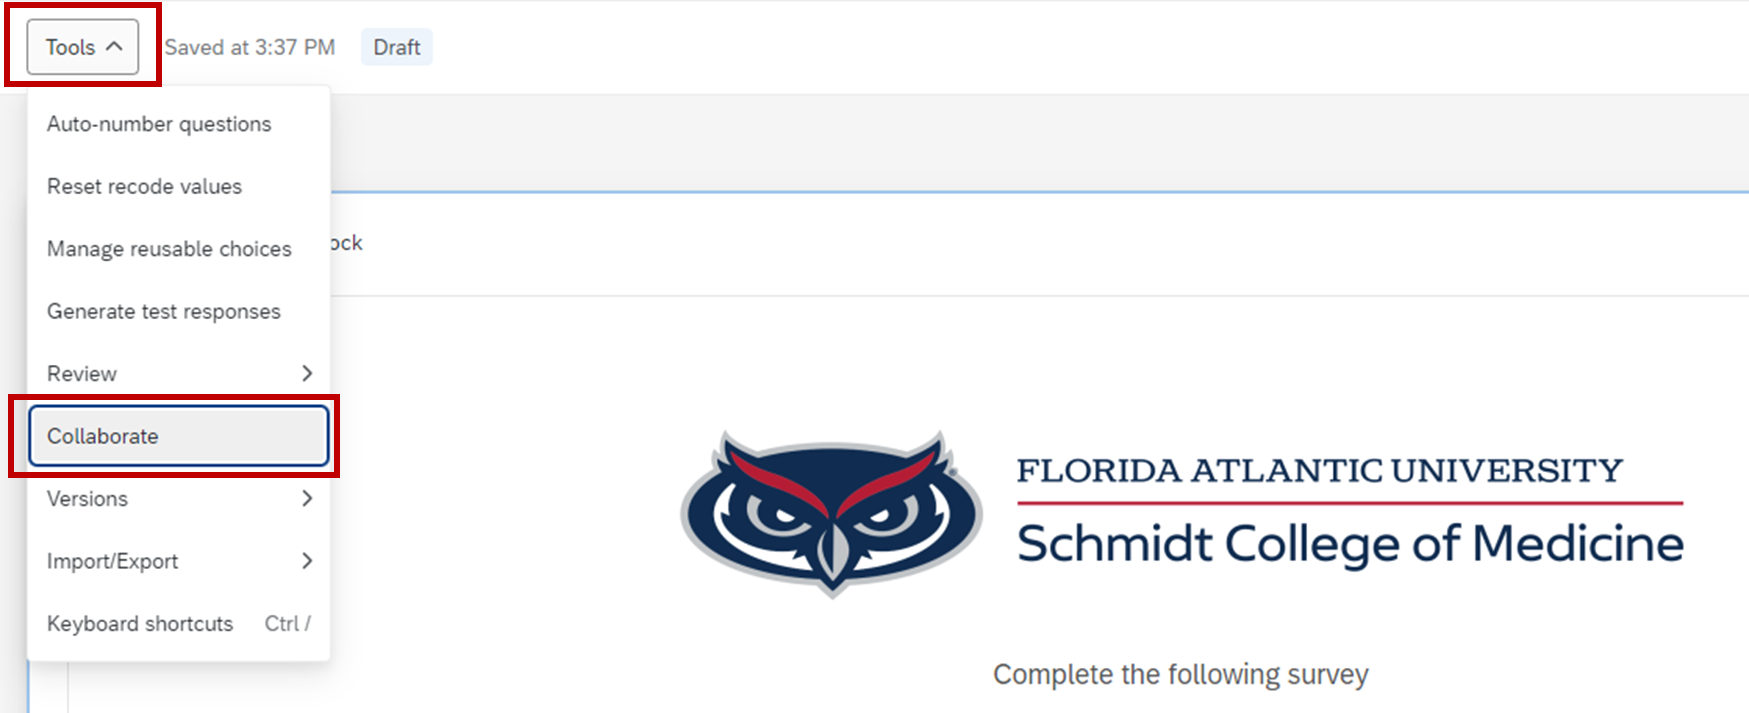Click the Draft status badge
The width and height of the screenshot is (1749, 713).
click(397, 47)
